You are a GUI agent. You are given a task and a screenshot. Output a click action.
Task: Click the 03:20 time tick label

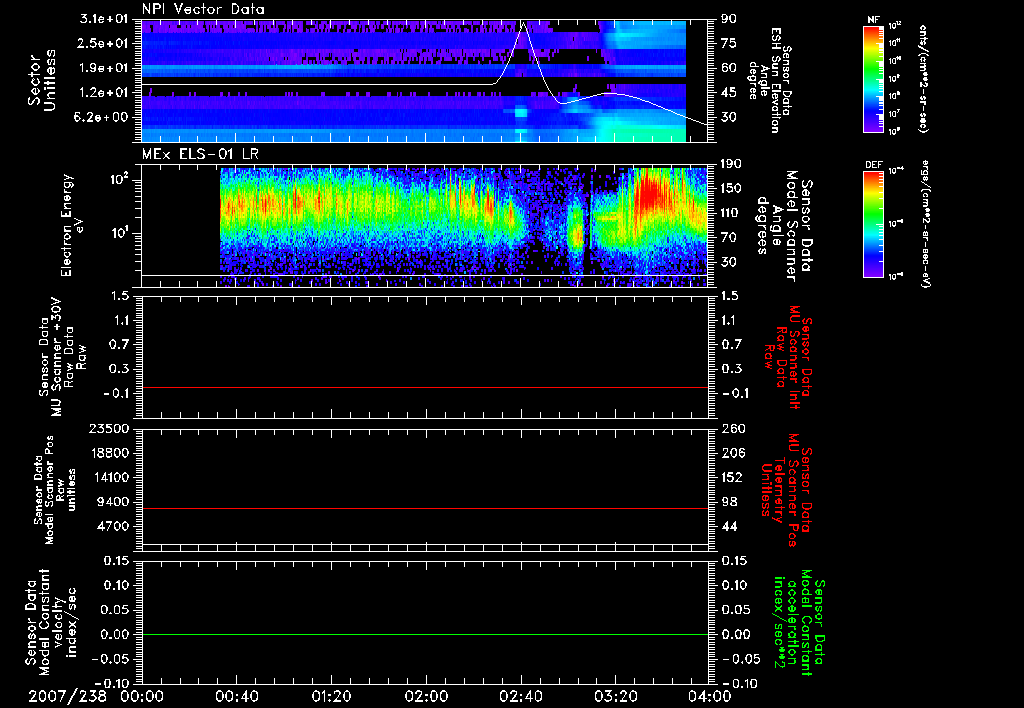click(x=615, y=696)
